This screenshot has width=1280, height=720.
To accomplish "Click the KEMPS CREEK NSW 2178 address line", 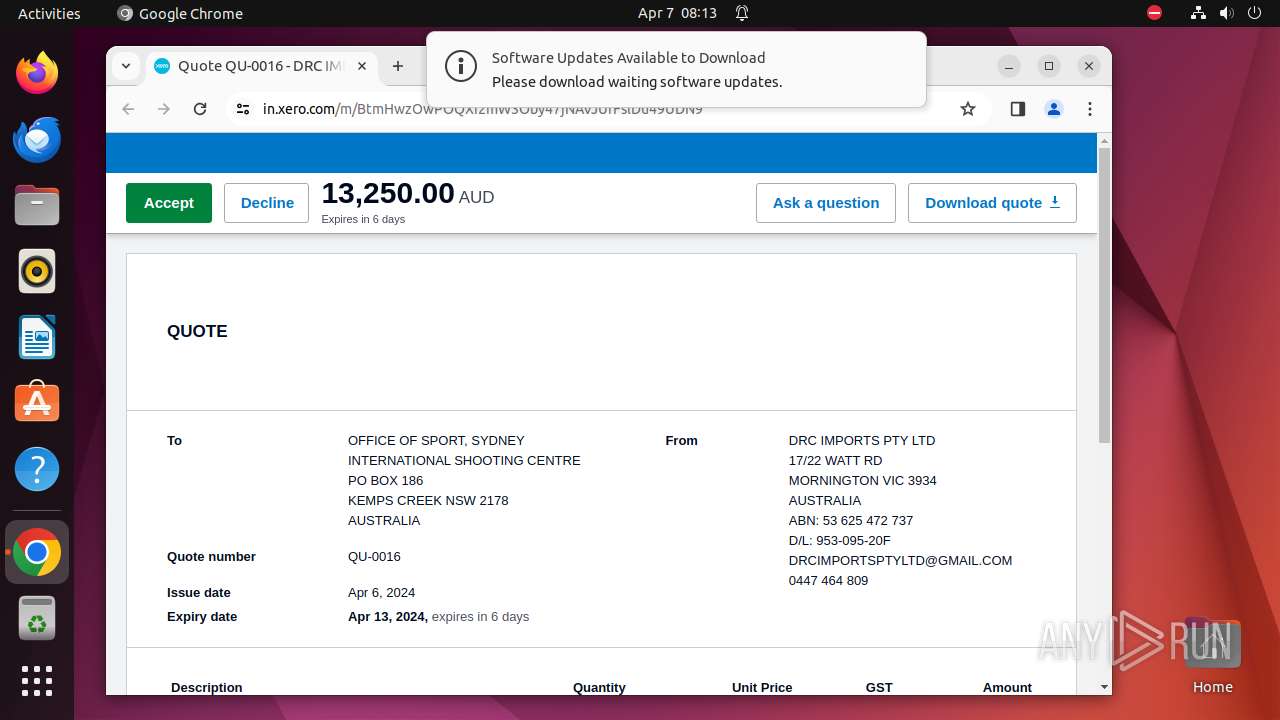I will [x=428, y=501].
